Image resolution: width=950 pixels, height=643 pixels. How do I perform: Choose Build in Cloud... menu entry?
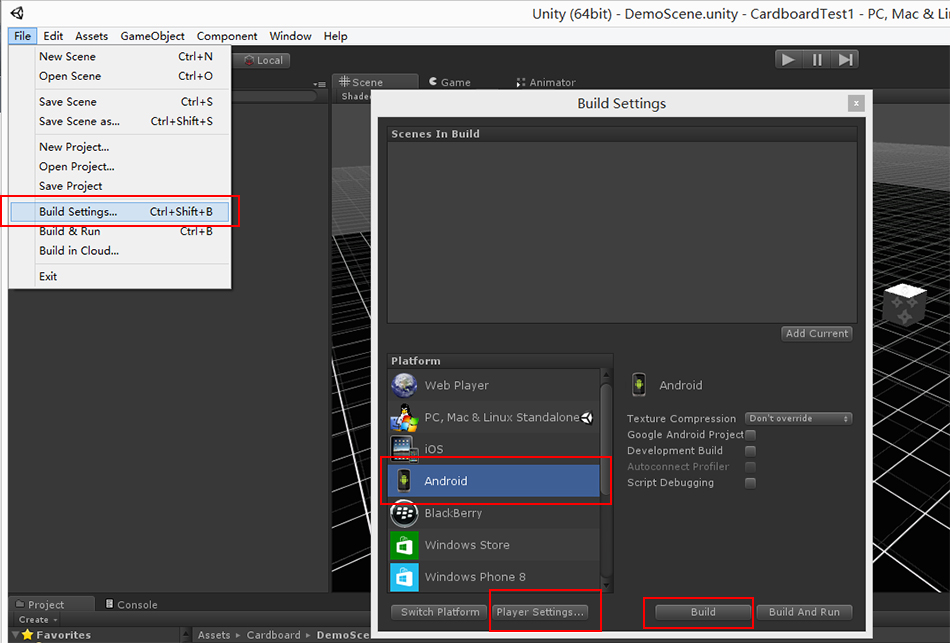[120, 250]
